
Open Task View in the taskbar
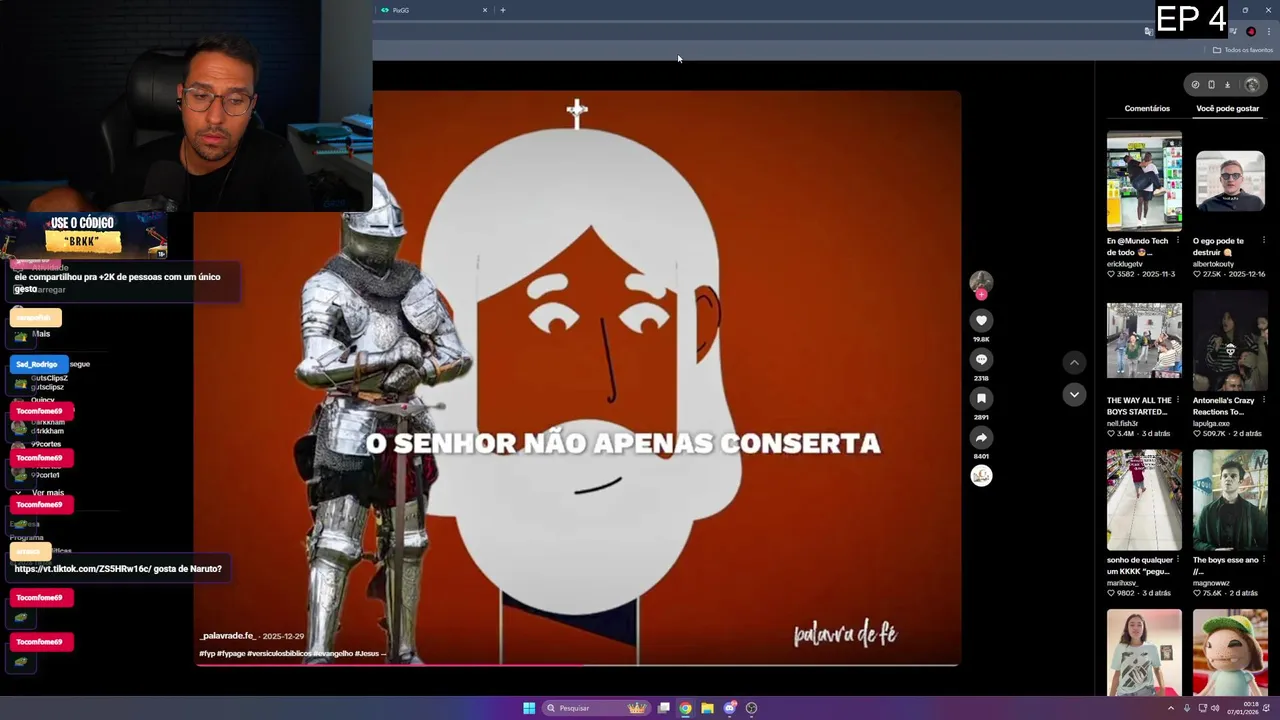663,708
